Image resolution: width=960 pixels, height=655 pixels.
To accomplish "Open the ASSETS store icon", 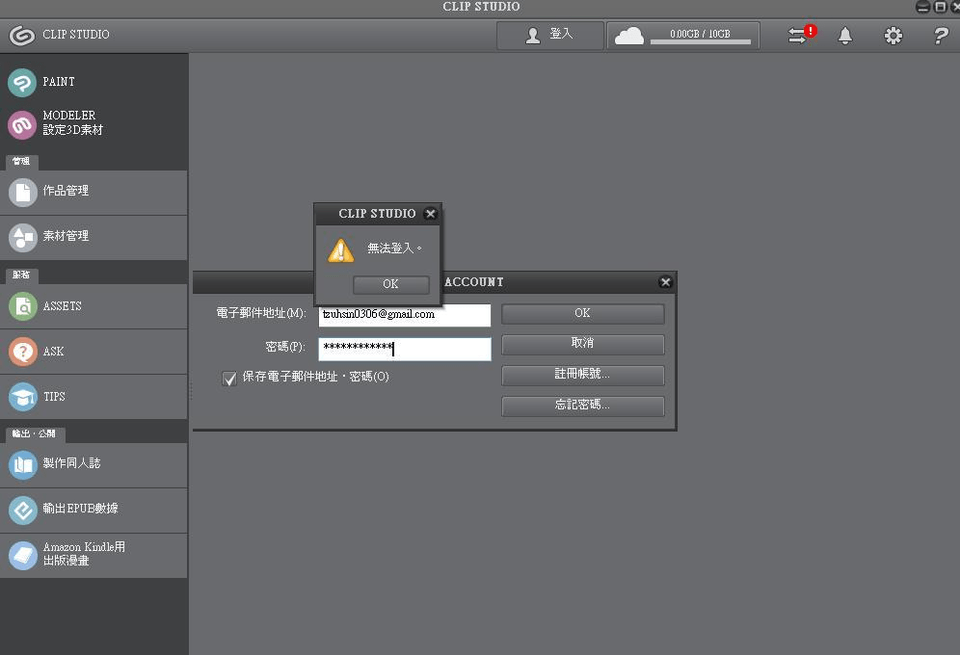I will (23, 306).
